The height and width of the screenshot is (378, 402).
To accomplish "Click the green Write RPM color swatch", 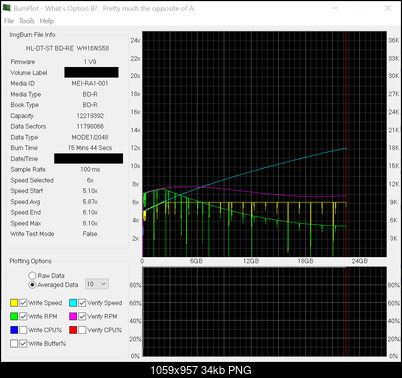I will (x=14, y=316).
